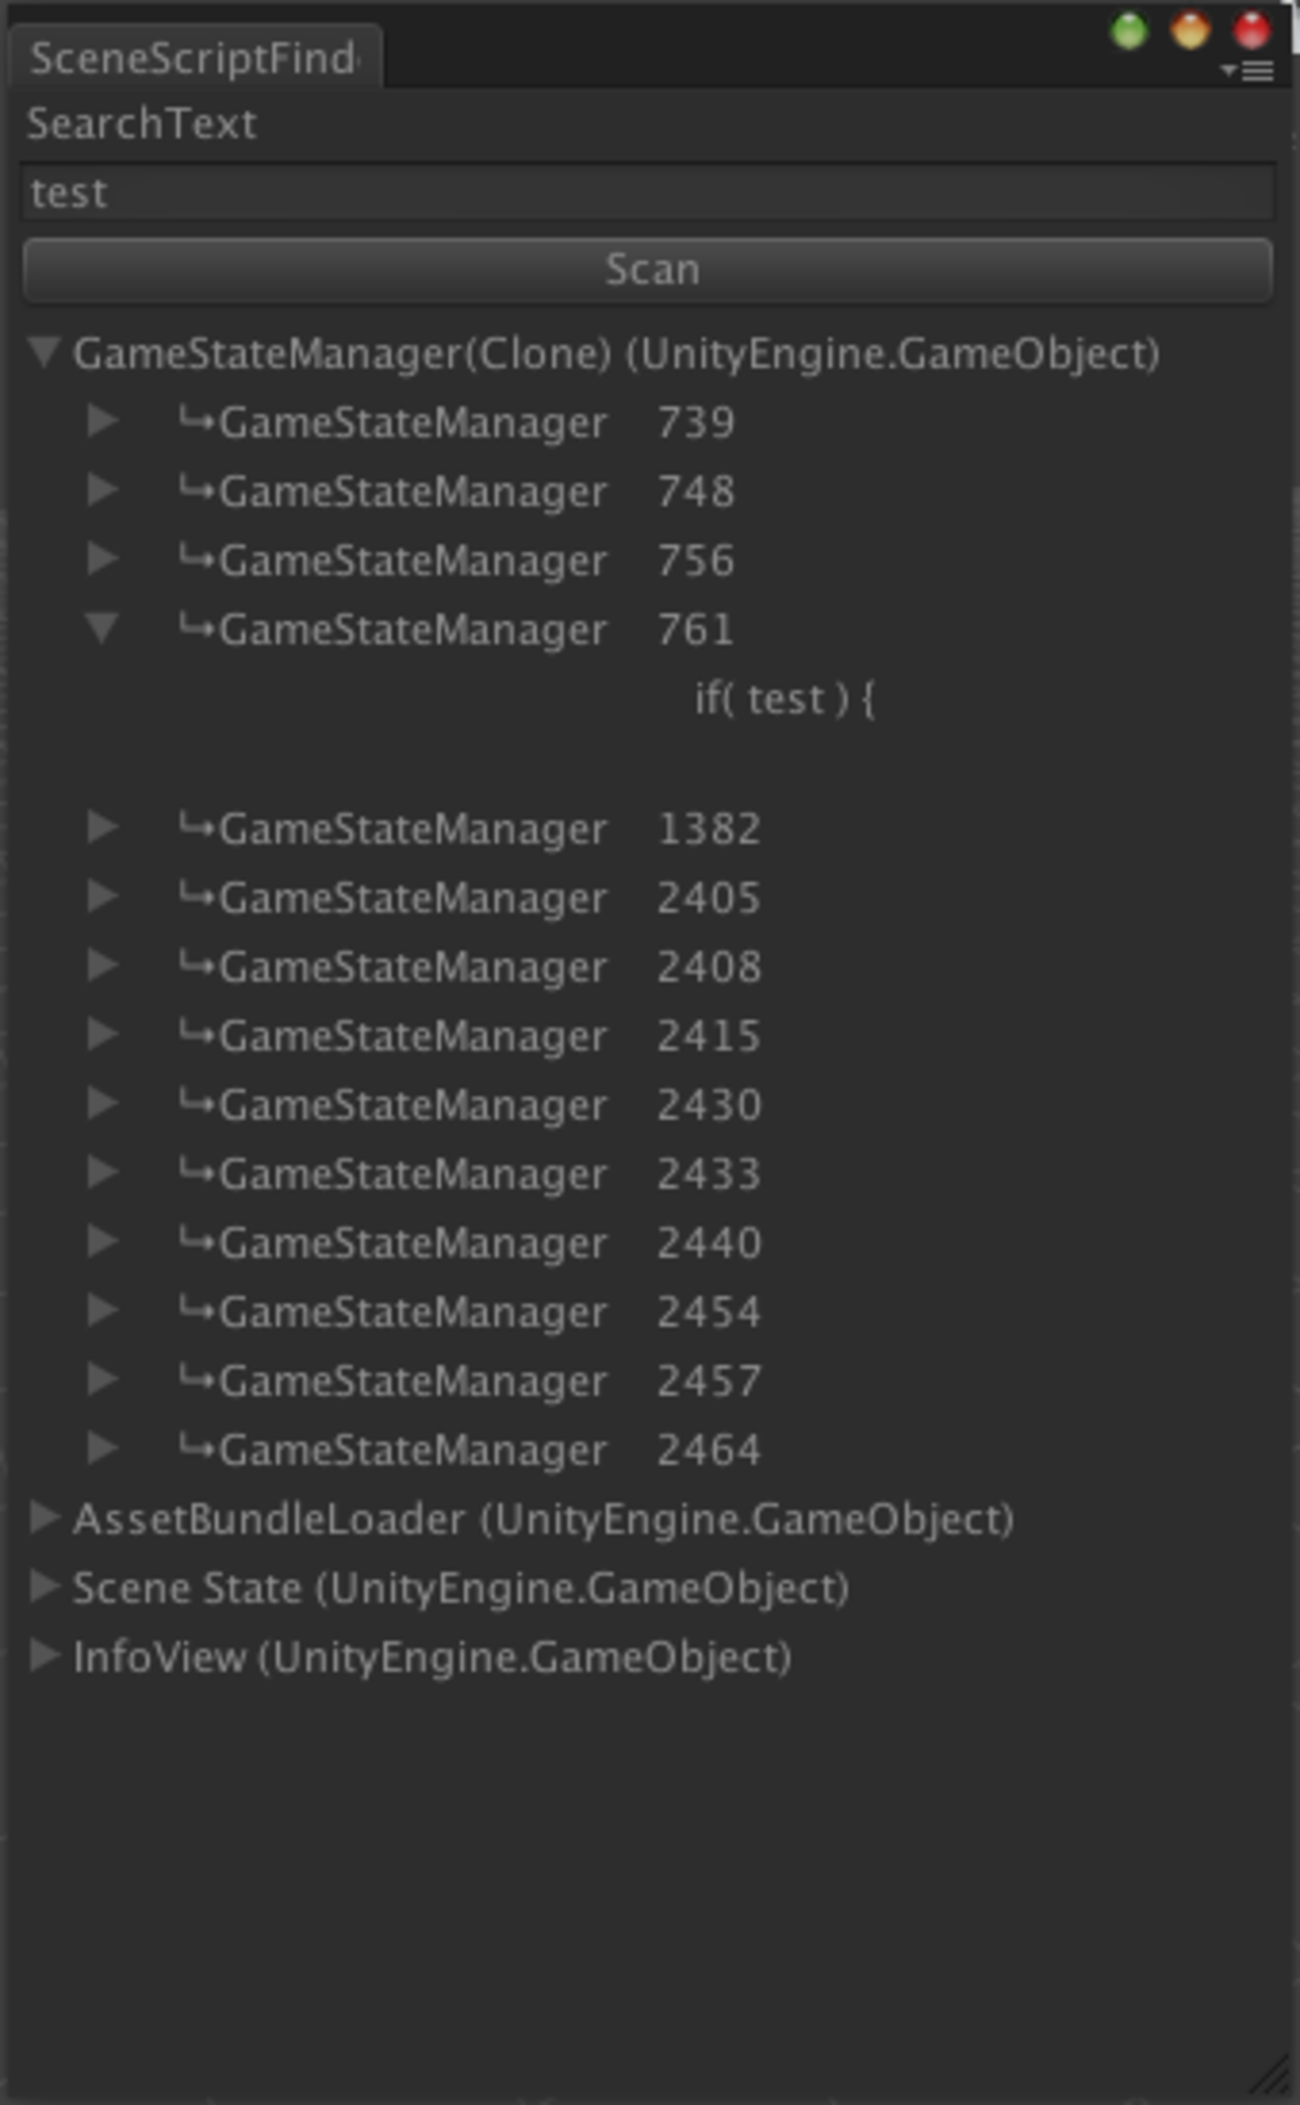This screenshot has height=2105, width=1300.
Task: Expand the AssetBundleLoader game object
Action: (43, 1517)
